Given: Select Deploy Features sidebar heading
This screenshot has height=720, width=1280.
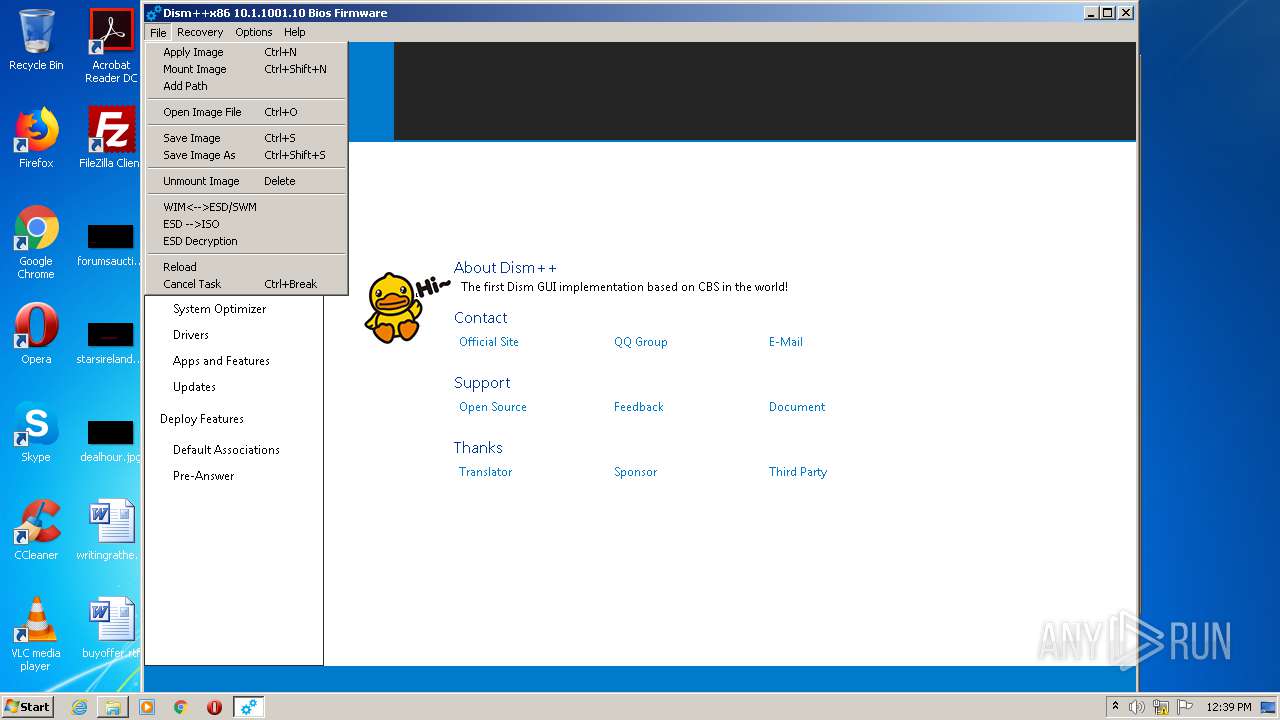Looking at the screenshot, I should click(201, 419).
